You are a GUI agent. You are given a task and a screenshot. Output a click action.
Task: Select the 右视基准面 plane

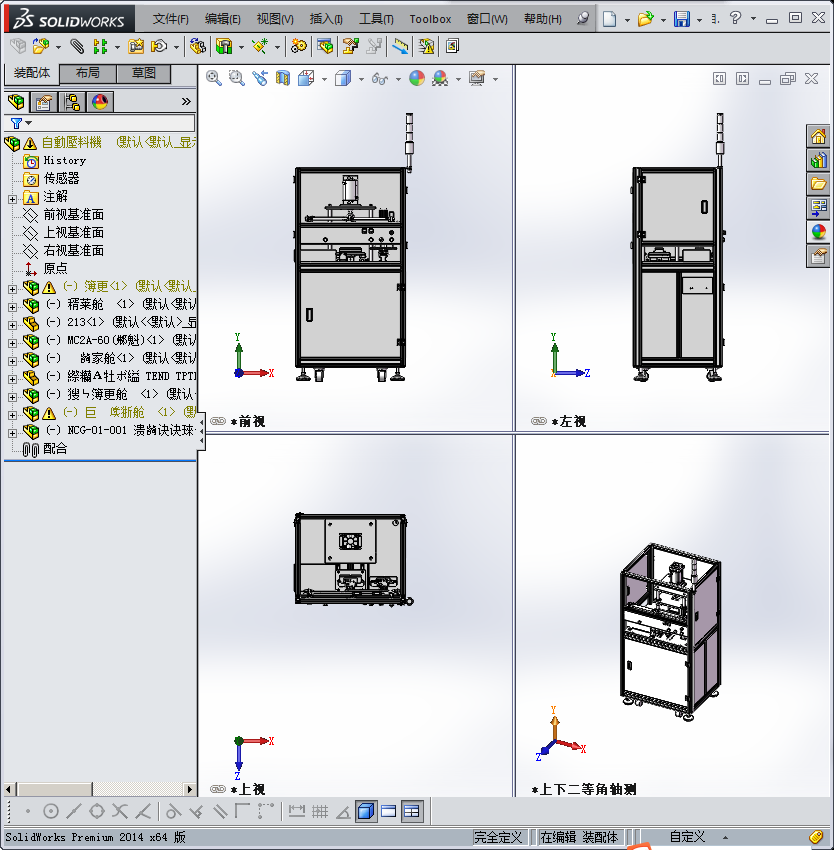pos(73,250)
